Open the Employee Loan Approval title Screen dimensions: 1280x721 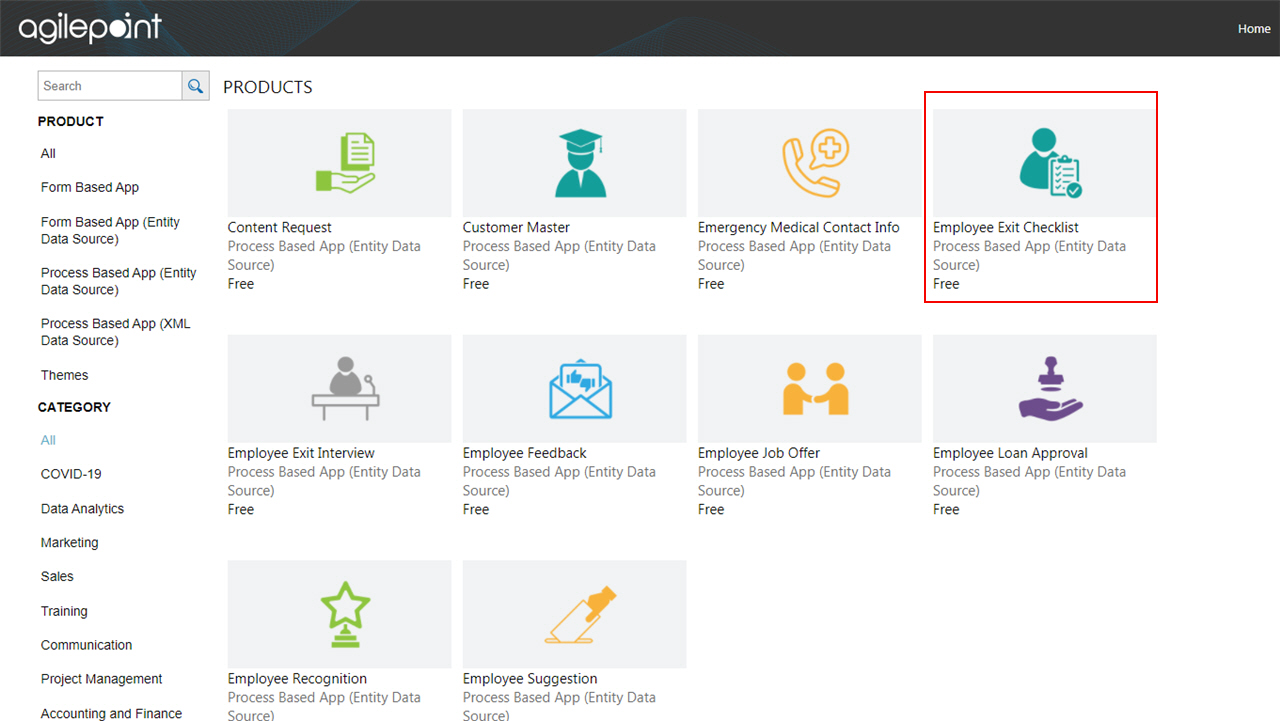pyautogui.click(x=1010, y=453)
